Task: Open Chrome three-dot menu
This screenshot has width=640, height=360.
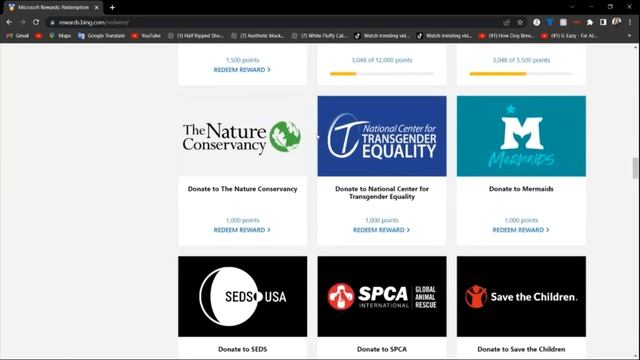Action: [x=630, y=22]
